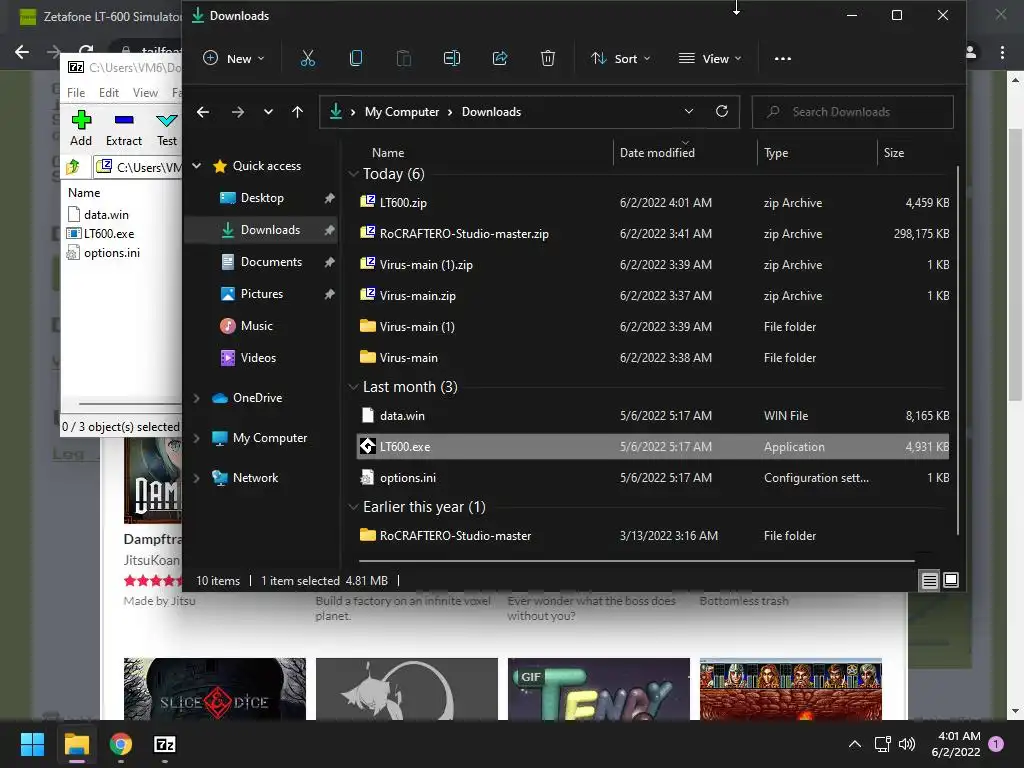The image size is (1024, 768).
Task: Refresh the Downloads folder view
Action: [722, 112]
